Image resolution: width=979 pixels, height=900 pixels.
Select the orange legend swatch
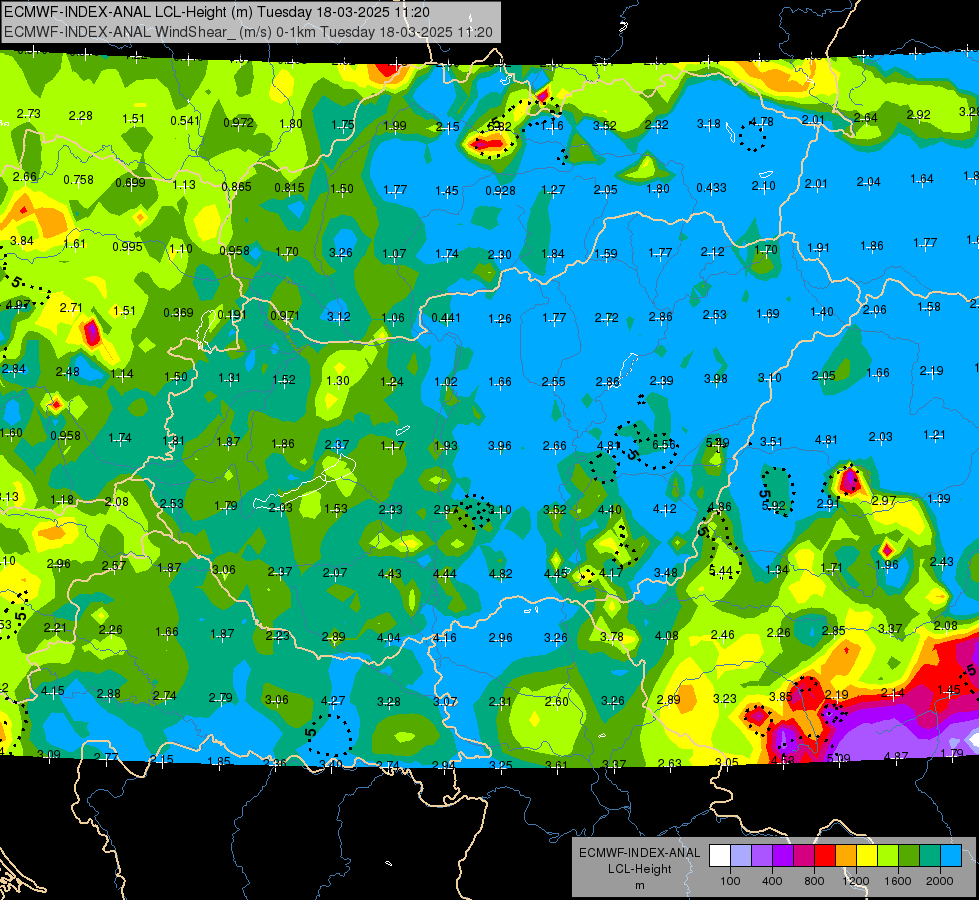tap(846, 856)
